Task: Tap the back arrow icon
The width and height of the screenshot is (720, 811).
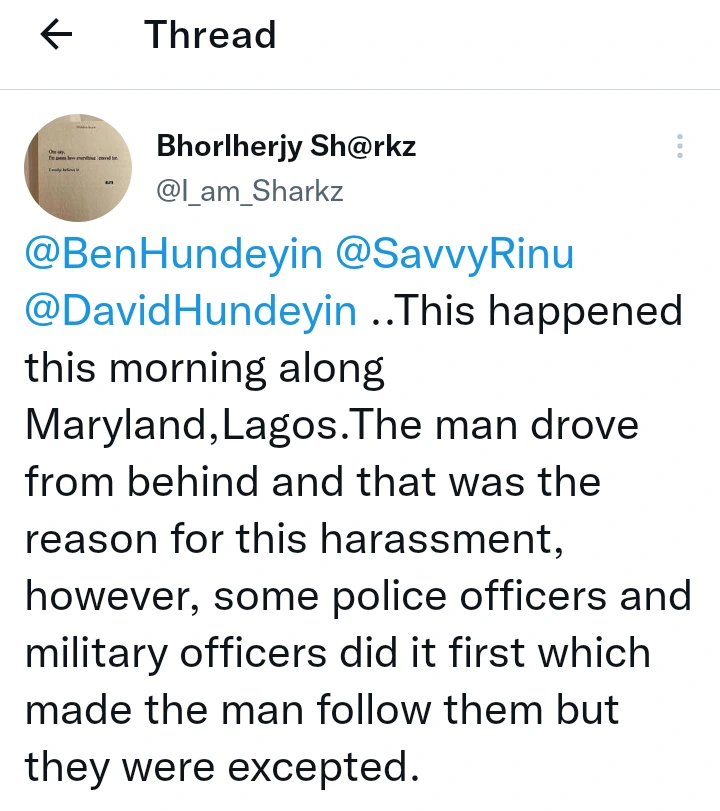Action: point(56,36)
